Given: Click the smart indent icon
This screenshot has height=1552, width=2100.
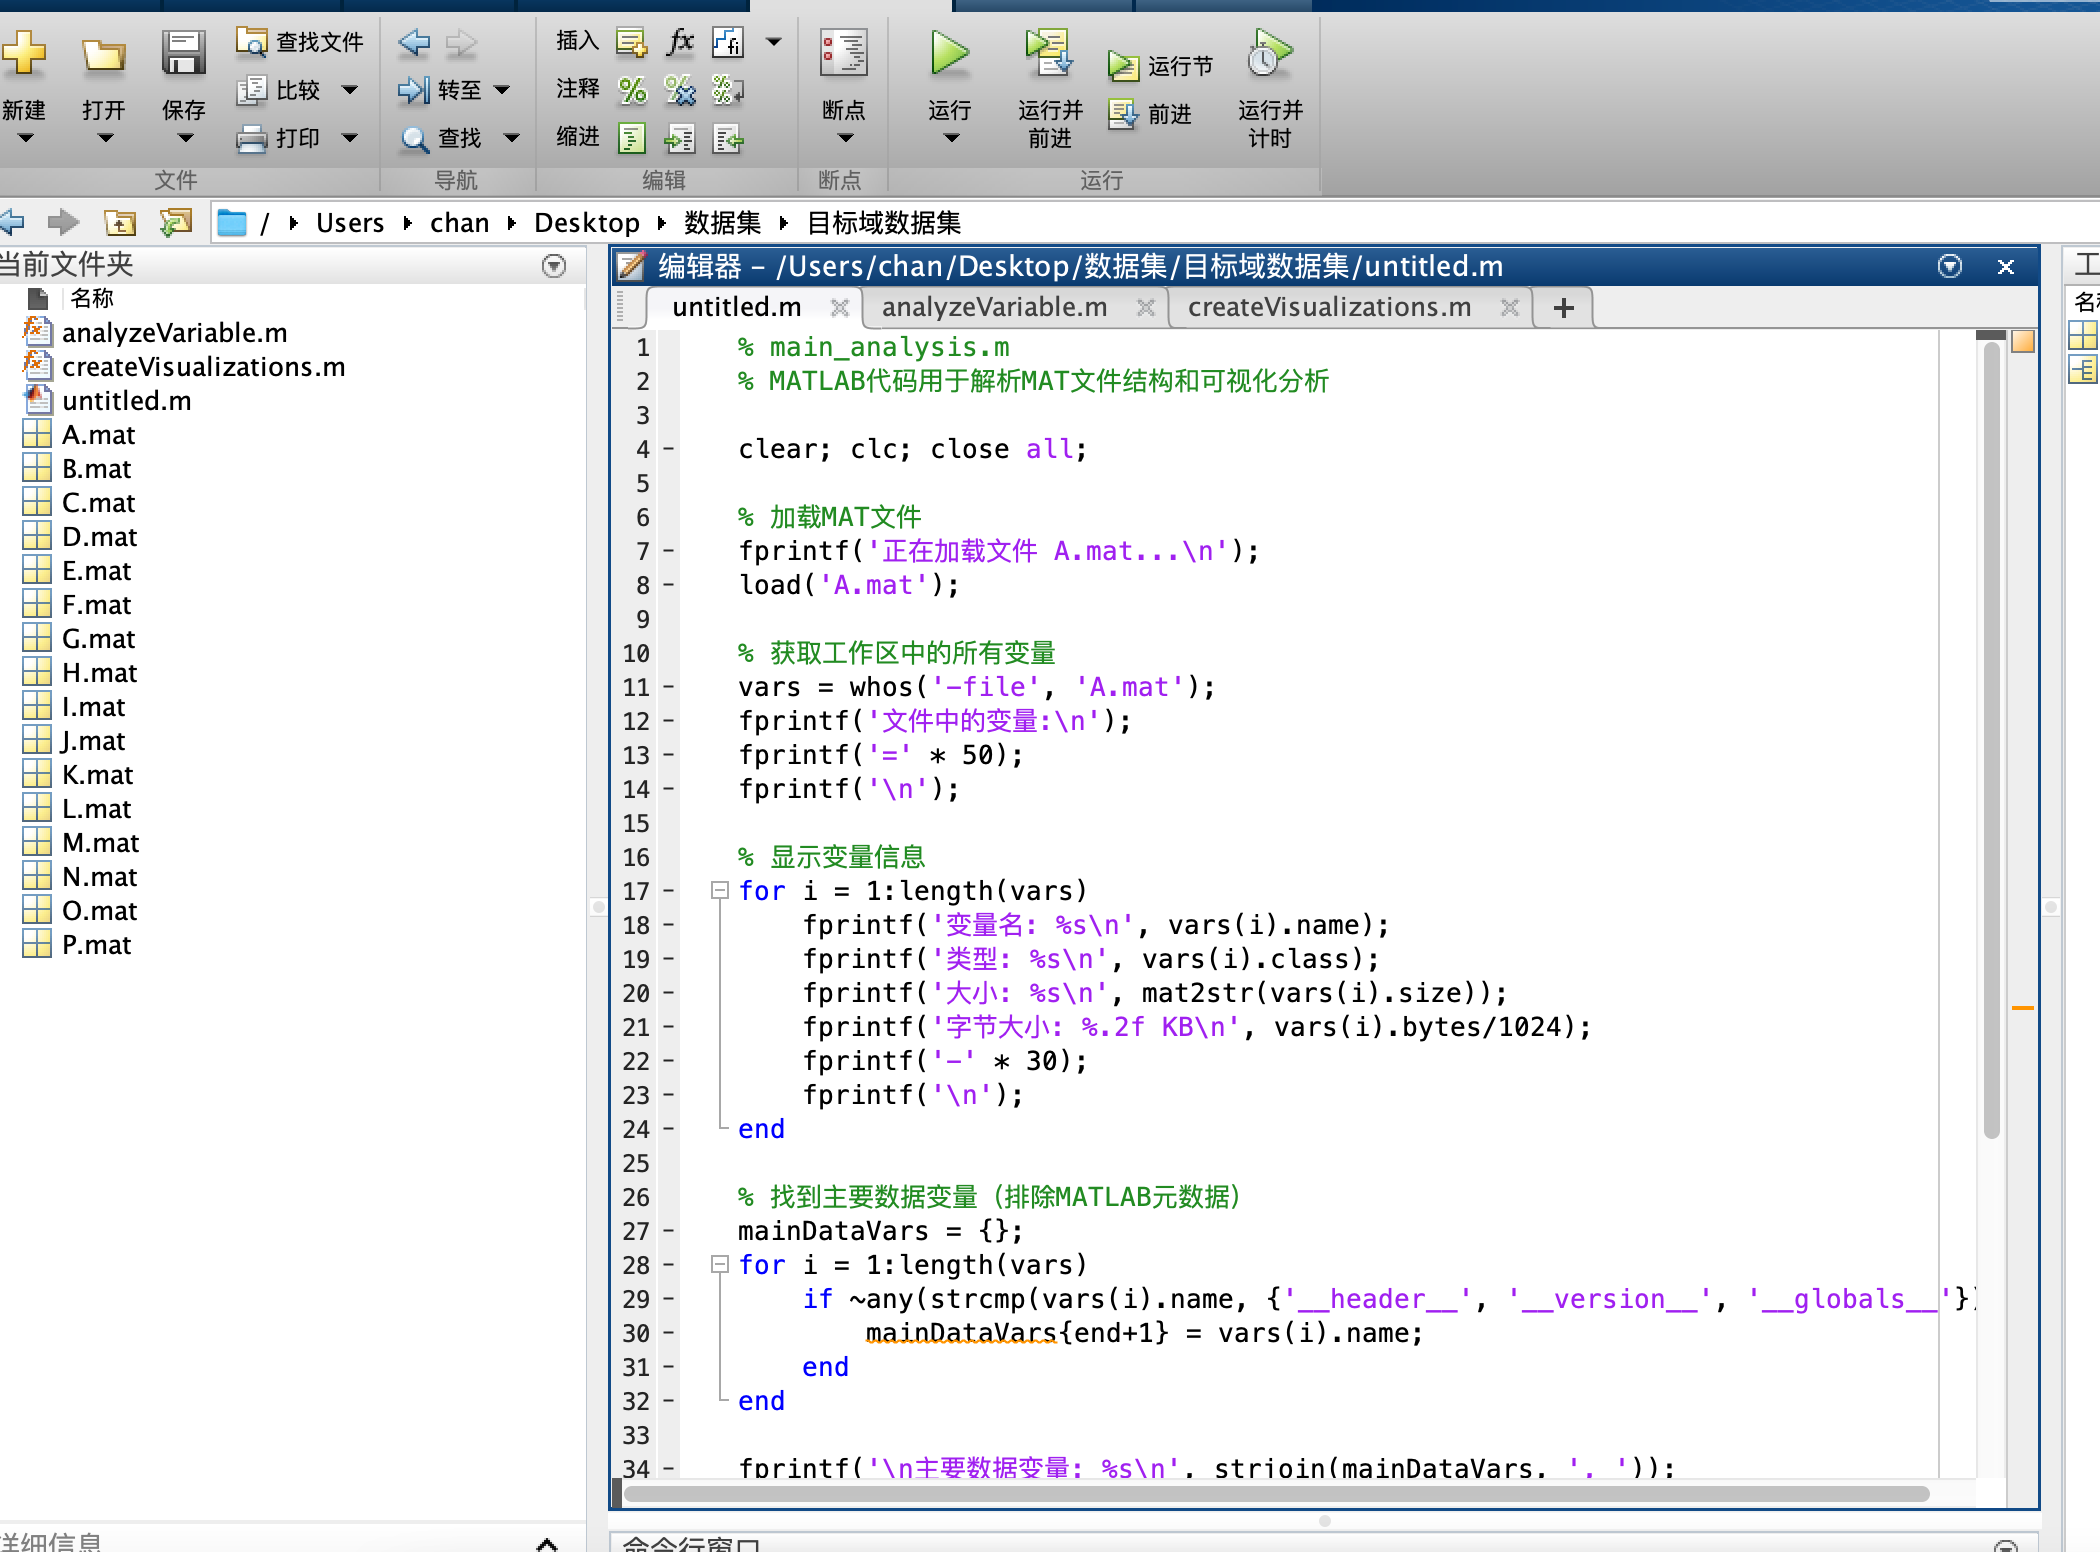Looking at the screenshot, I should [x=631, y=138].
